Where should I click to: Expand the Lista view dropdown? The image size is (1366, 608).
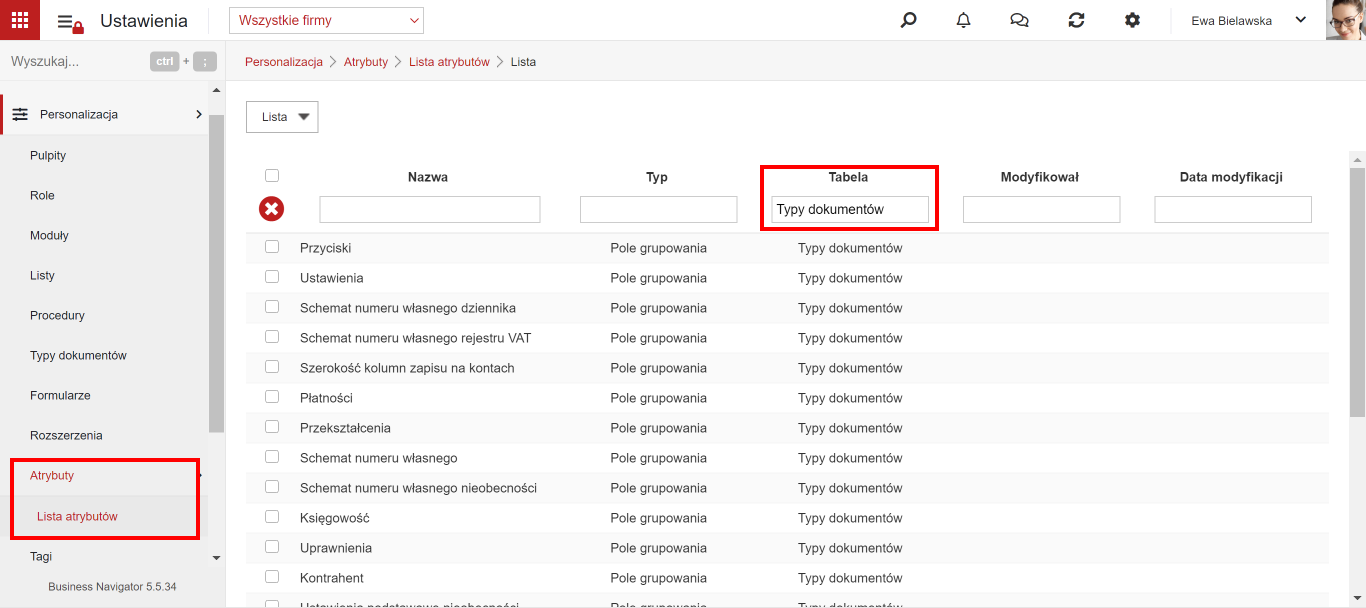pos(282,117)
